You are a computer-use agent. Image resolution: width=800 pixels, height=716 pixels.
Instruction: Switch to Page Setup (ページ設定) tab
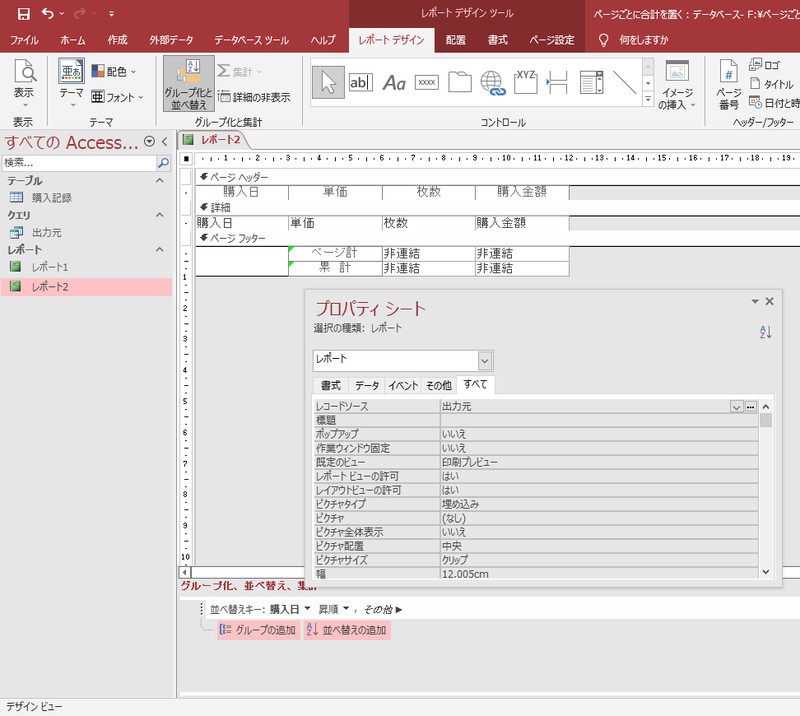552,40
